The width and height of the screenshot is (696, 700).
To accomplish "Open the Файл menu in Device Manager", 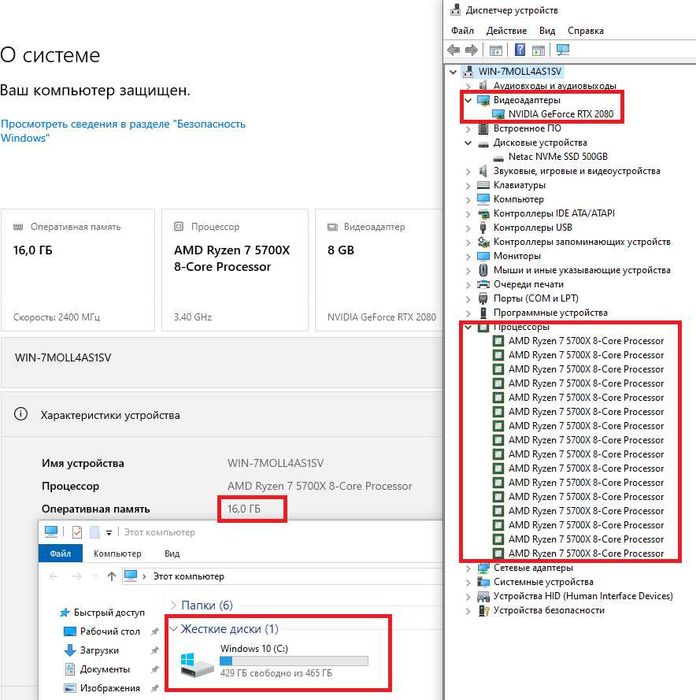I will (x=462, y=31).
